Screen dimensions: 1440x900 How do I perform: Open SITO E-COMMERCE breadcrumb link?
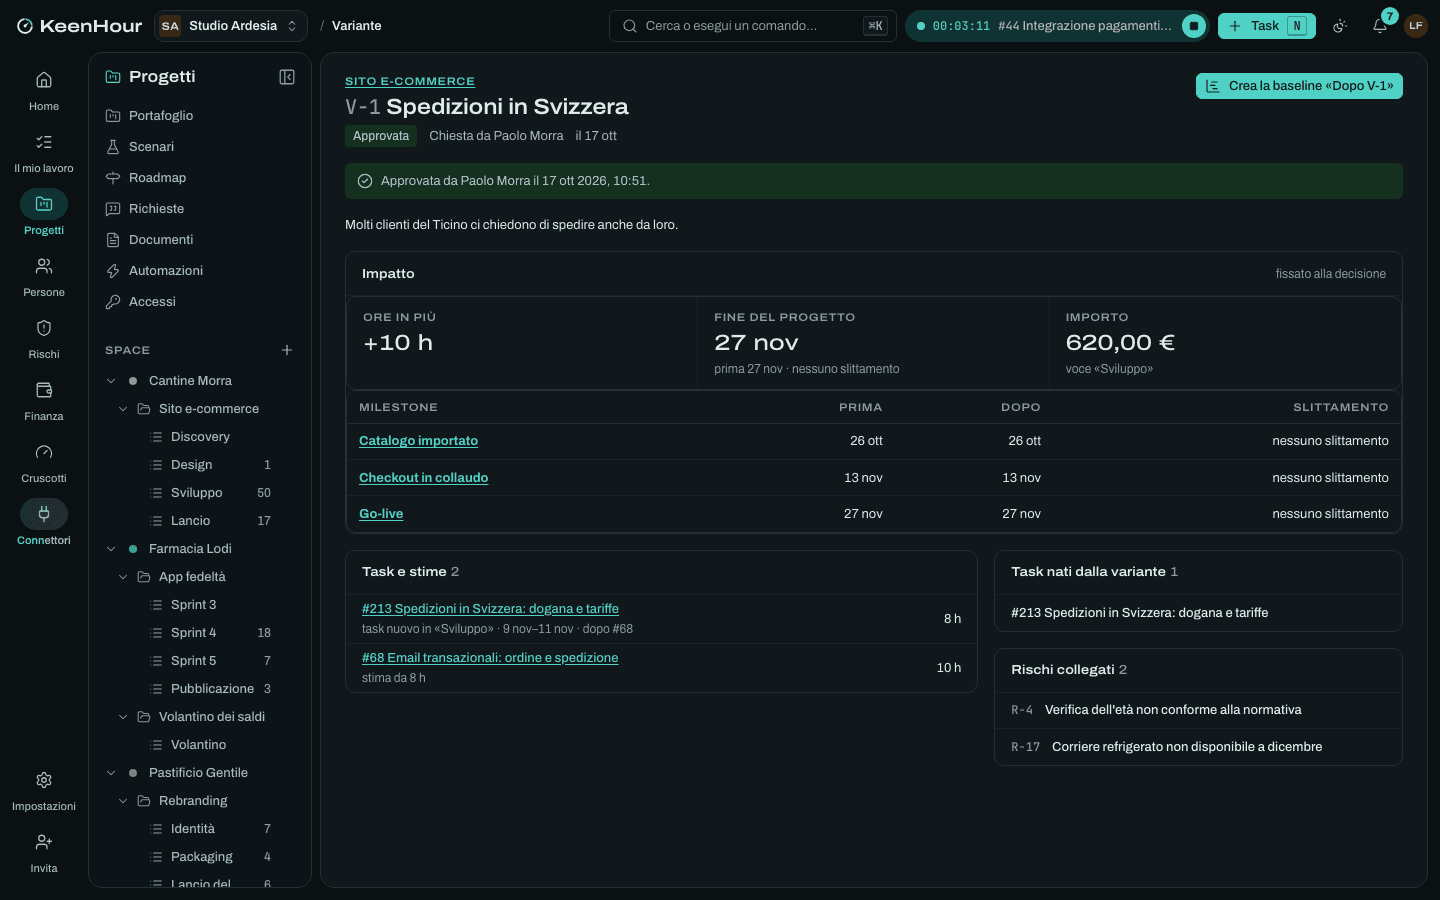410,81
